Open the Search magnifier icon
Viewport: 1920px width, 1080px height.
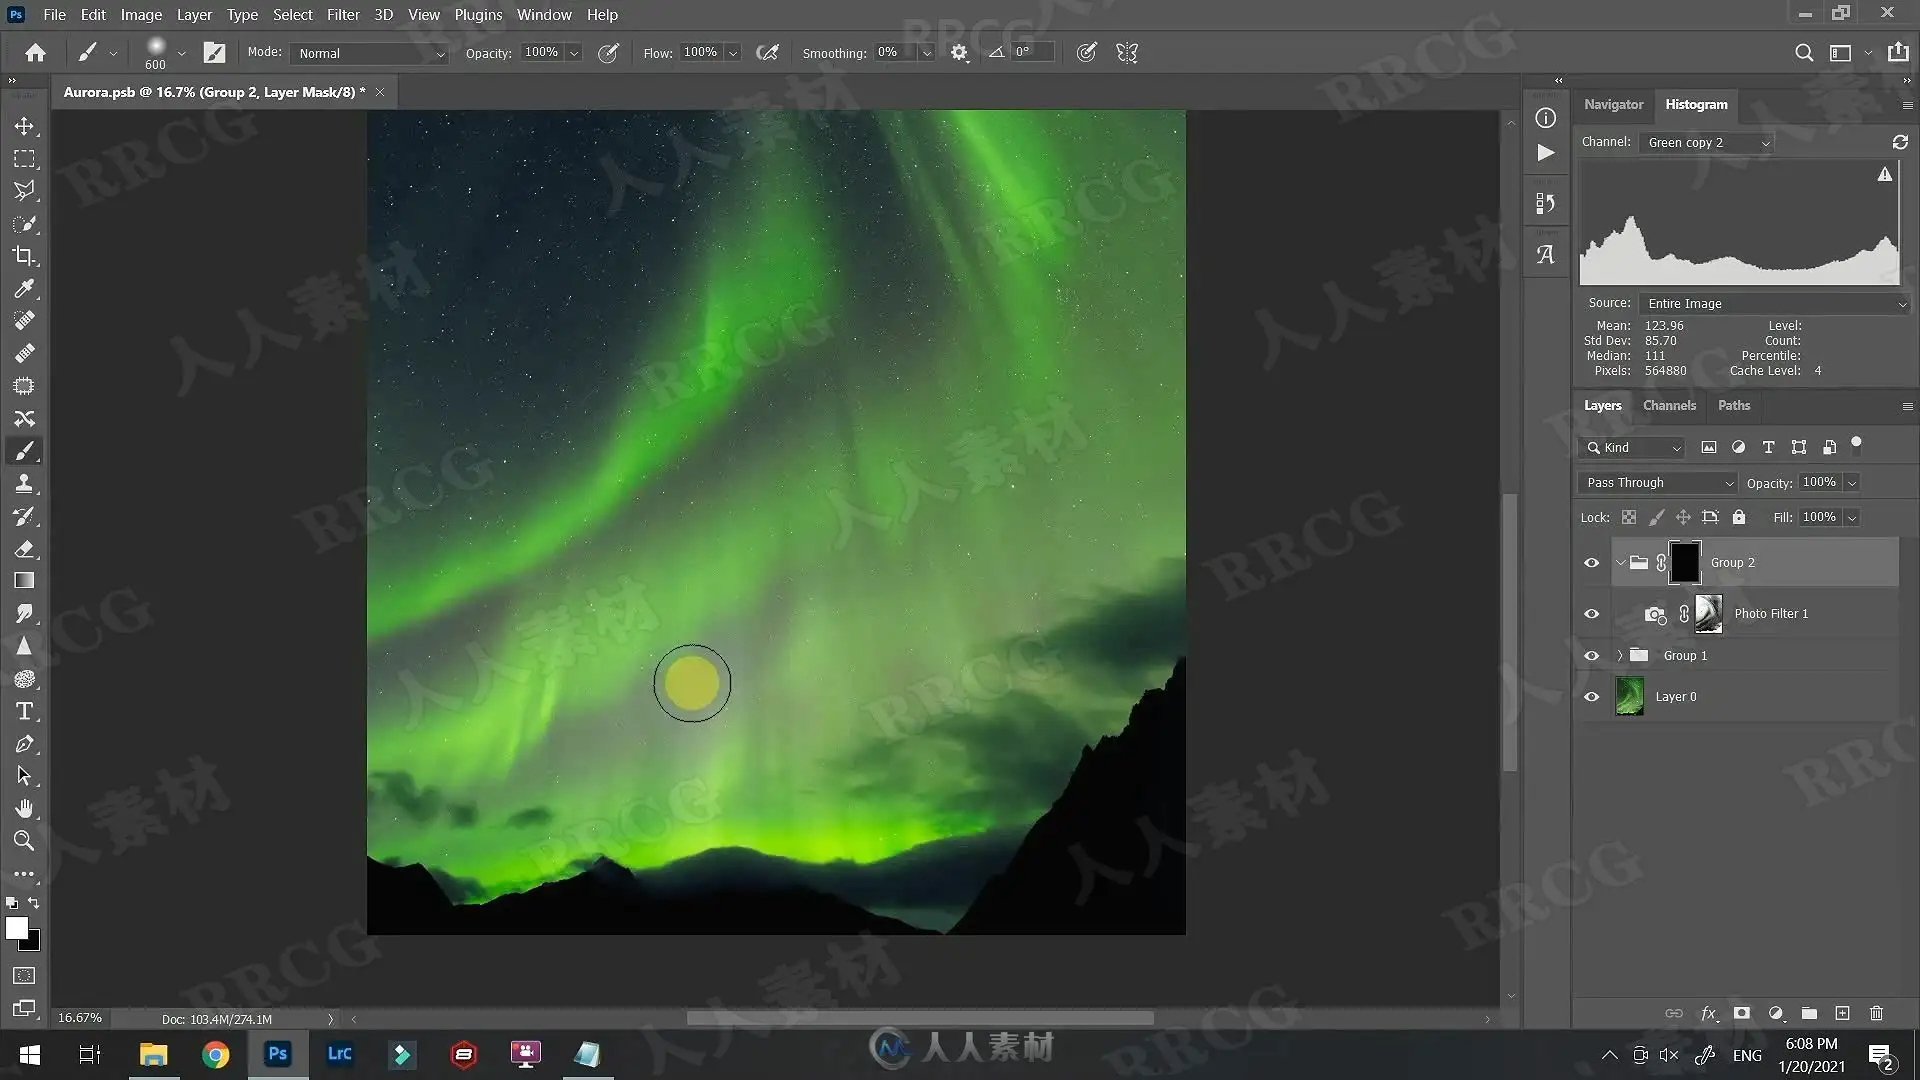(x=1803, y=53)
